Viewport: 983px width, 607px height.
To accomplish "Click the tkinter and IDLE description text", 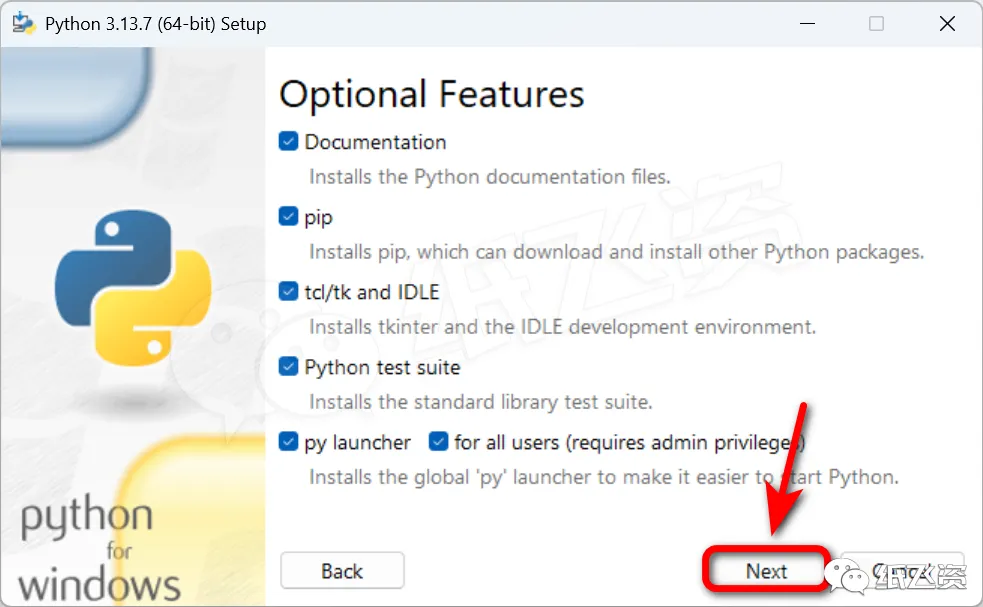I will point(562,327).
